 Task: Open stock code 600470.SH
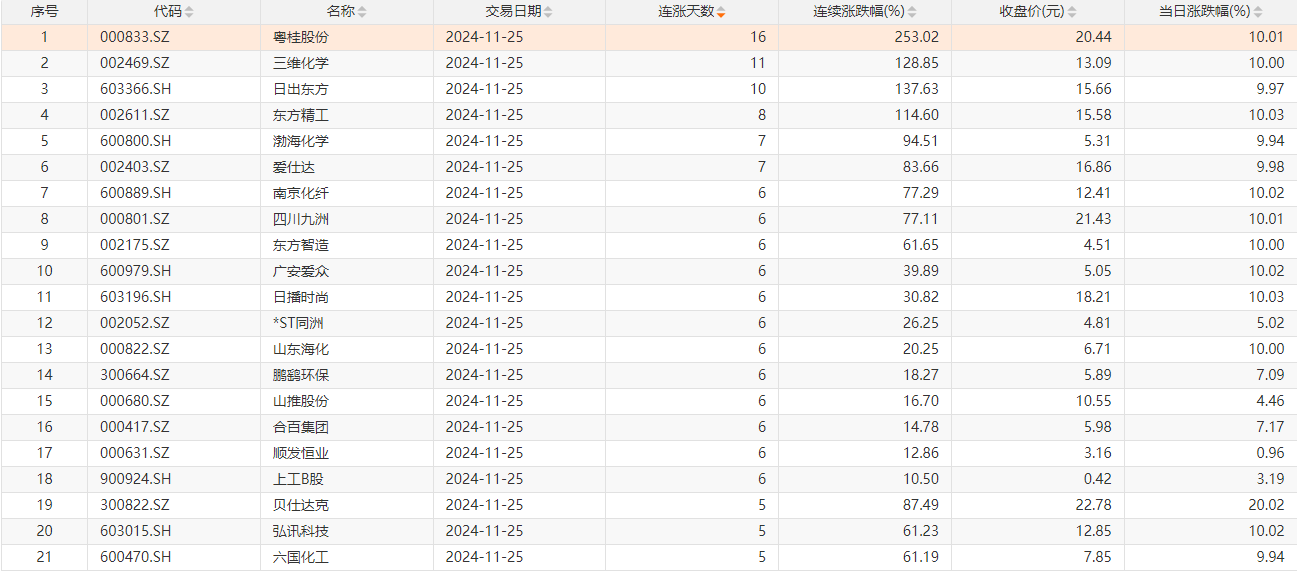(x=136, y=557)
